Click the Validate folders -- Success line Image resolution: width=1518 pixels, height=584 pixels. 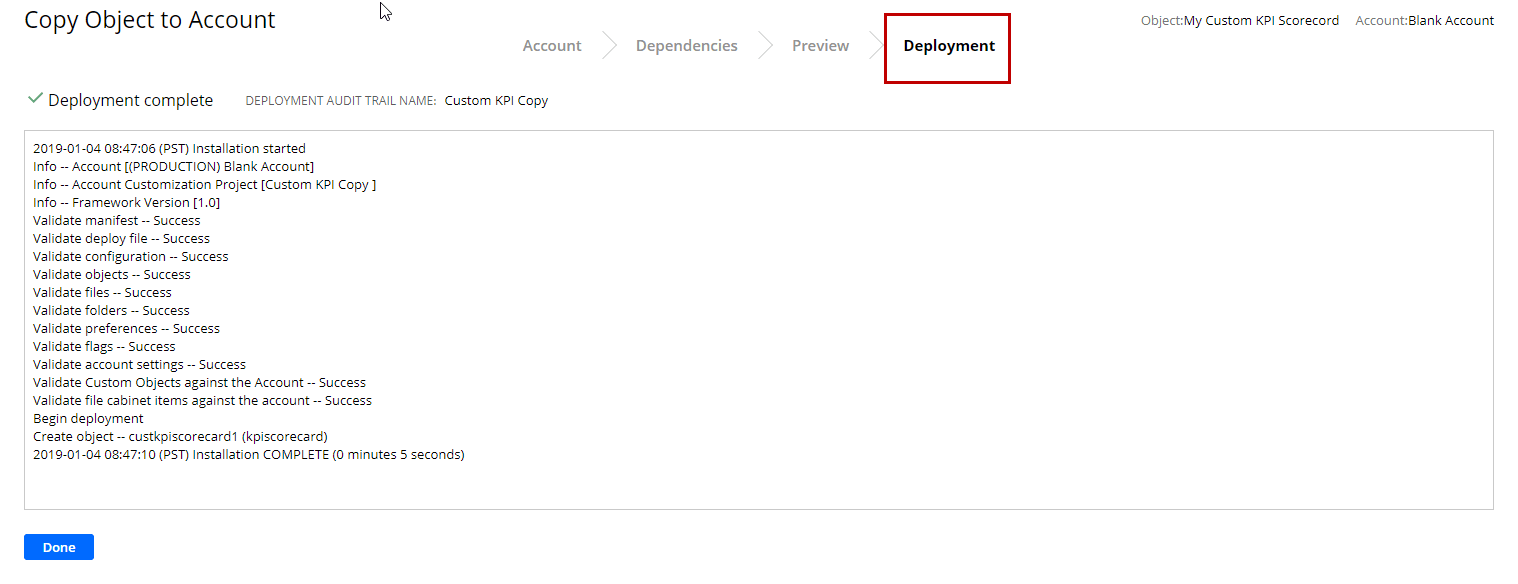(x=111, y=311)
